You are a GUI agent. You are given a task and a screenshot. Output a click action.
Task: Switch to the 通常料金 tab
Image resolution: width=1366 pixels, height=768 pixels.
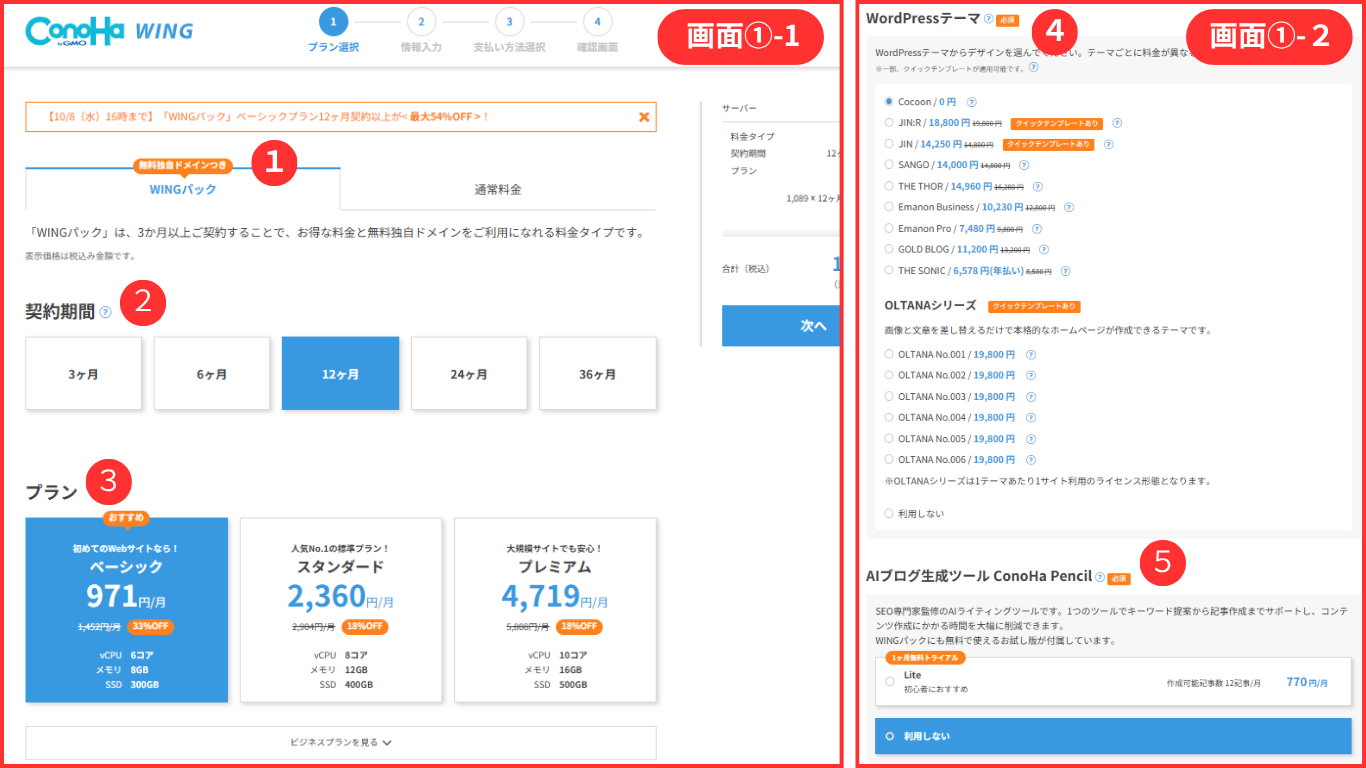[497, 189]
